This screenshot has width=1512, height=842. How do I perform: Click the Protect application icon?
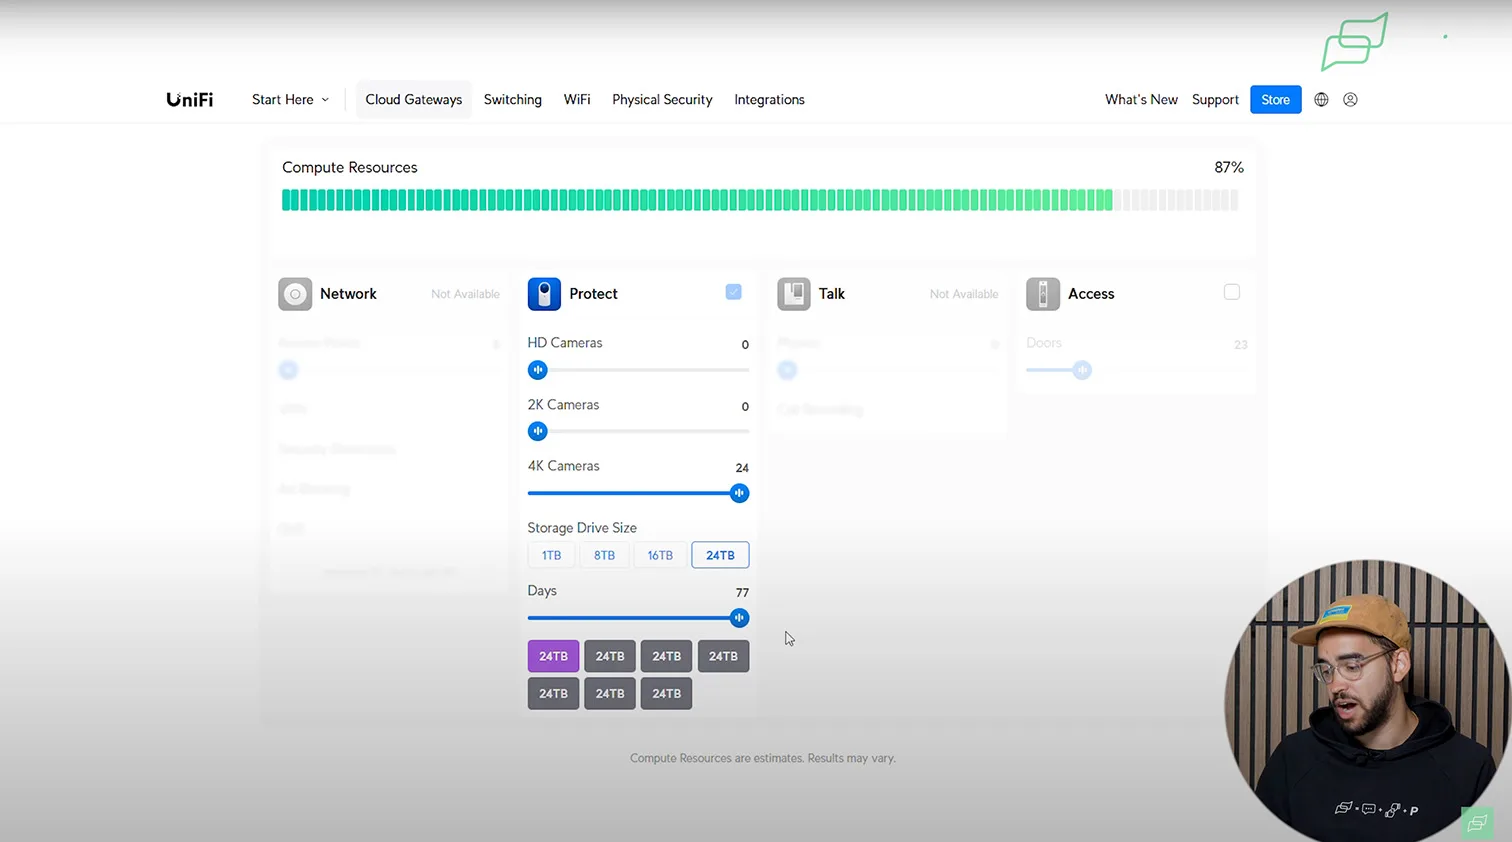pos(544,294)
